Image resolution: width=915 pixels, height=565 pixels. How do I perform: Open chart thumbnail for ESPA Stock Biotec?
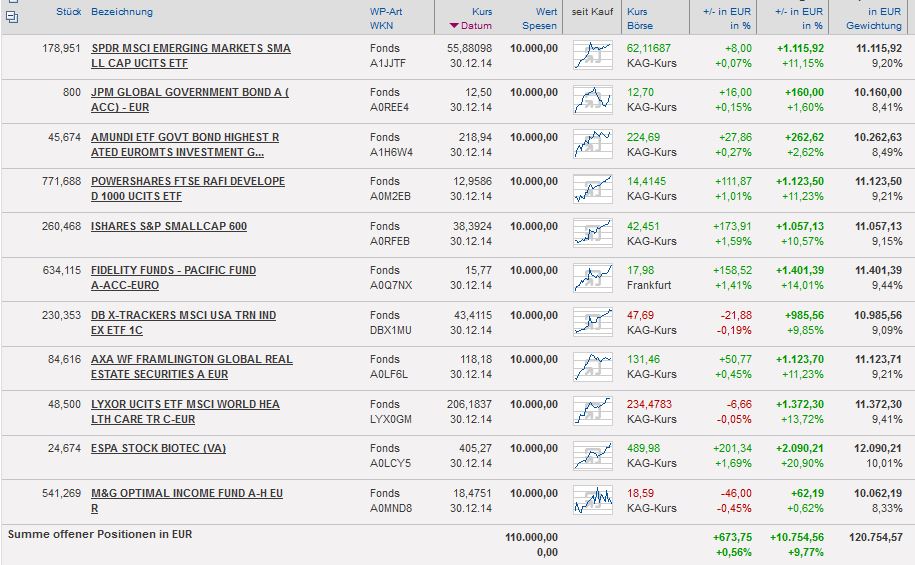593,455
